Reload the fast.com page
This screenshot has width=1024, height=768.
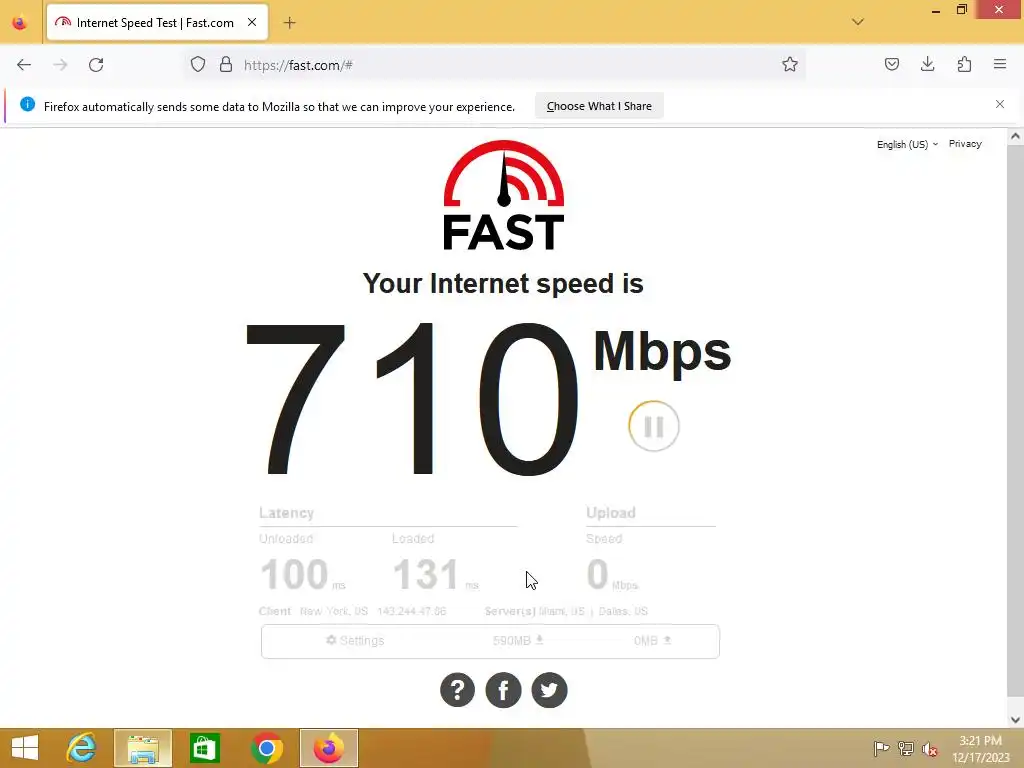coord(96,65)
